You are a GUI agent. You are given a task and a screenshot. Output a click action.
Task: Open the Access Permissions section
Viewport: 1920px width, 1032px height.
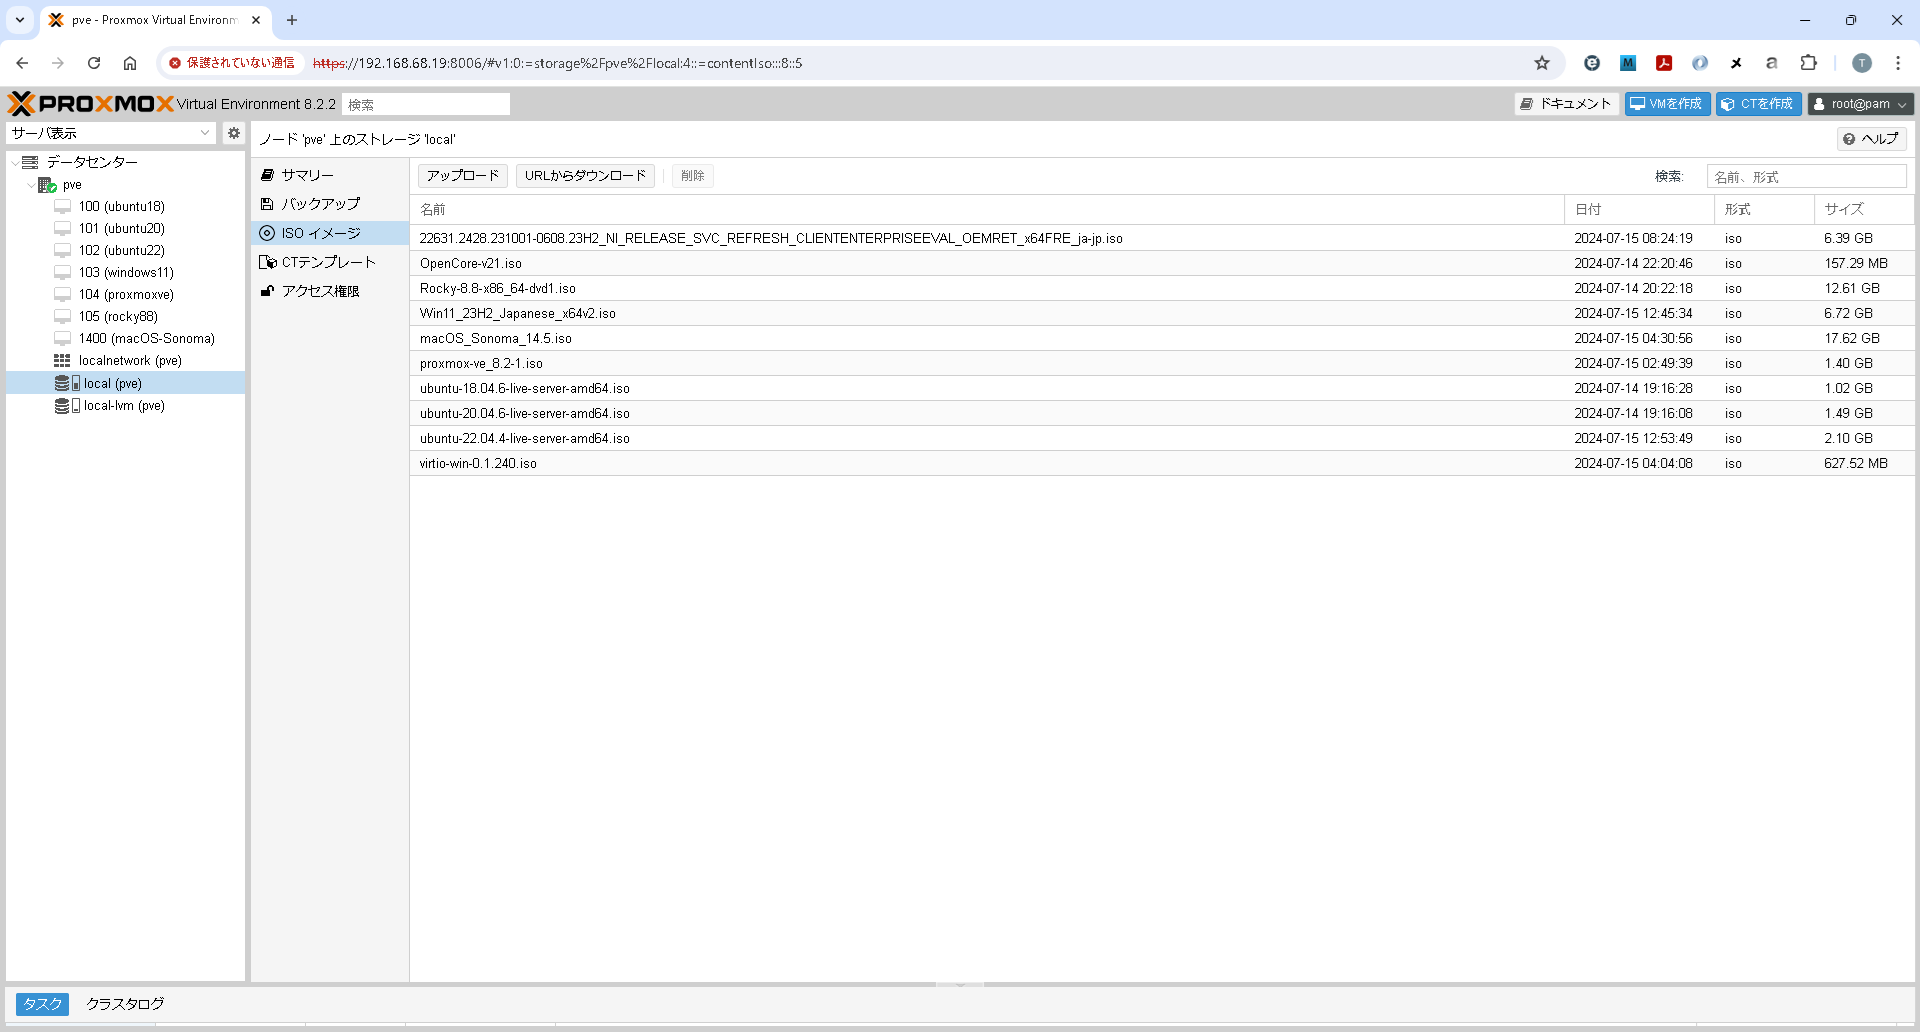pos(330,291)
